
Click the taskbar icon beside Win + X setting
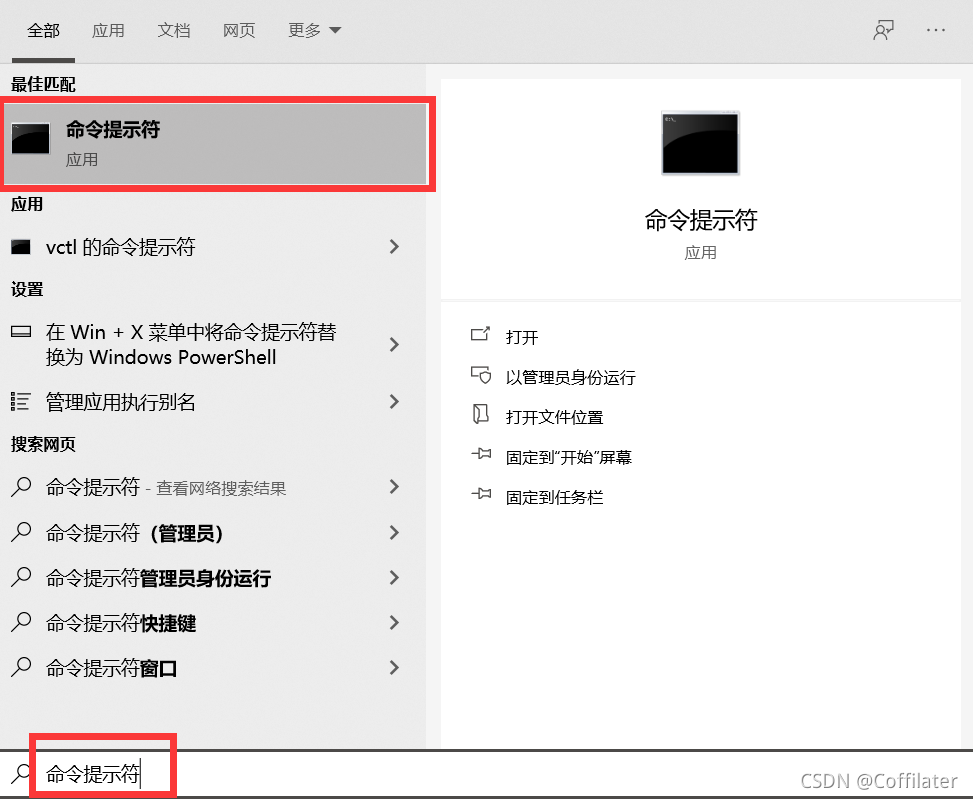pyautogui.click(x=21, y=332)
